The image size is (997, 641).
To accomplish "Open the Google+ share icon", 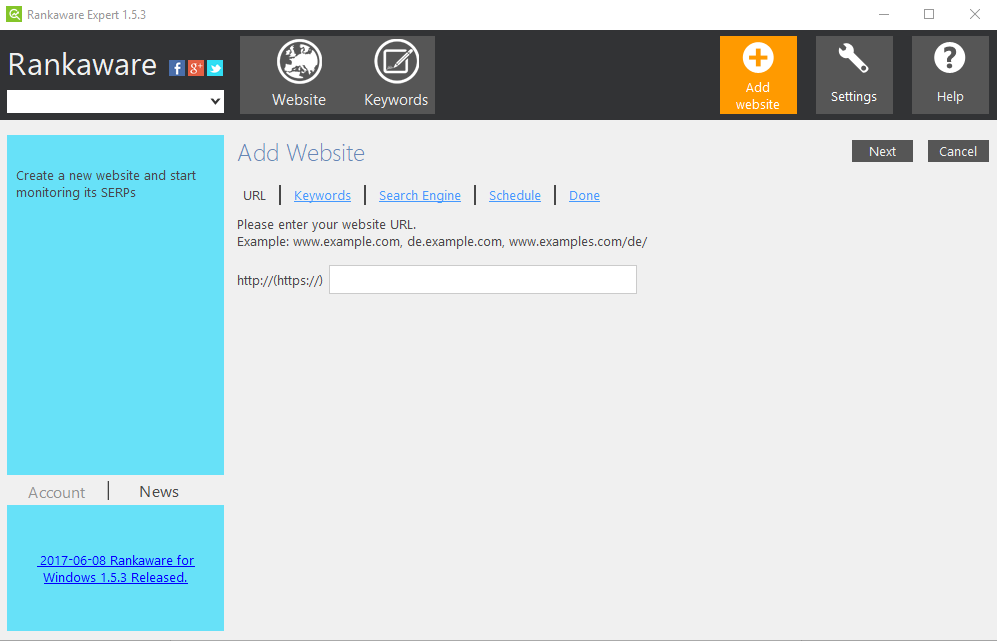I will tap(195, 67).
